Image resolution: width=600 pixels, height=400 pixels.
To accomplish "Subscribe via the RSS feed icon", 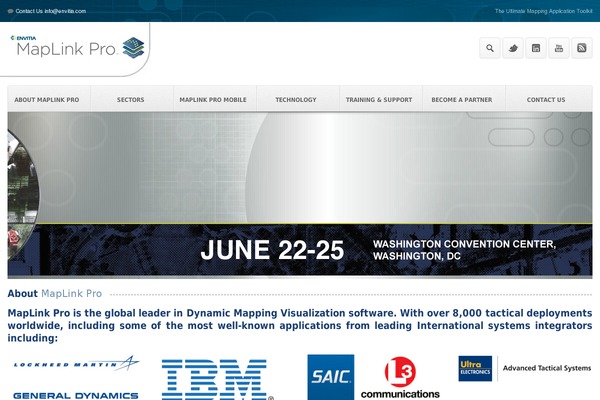I will coord(582,48).
